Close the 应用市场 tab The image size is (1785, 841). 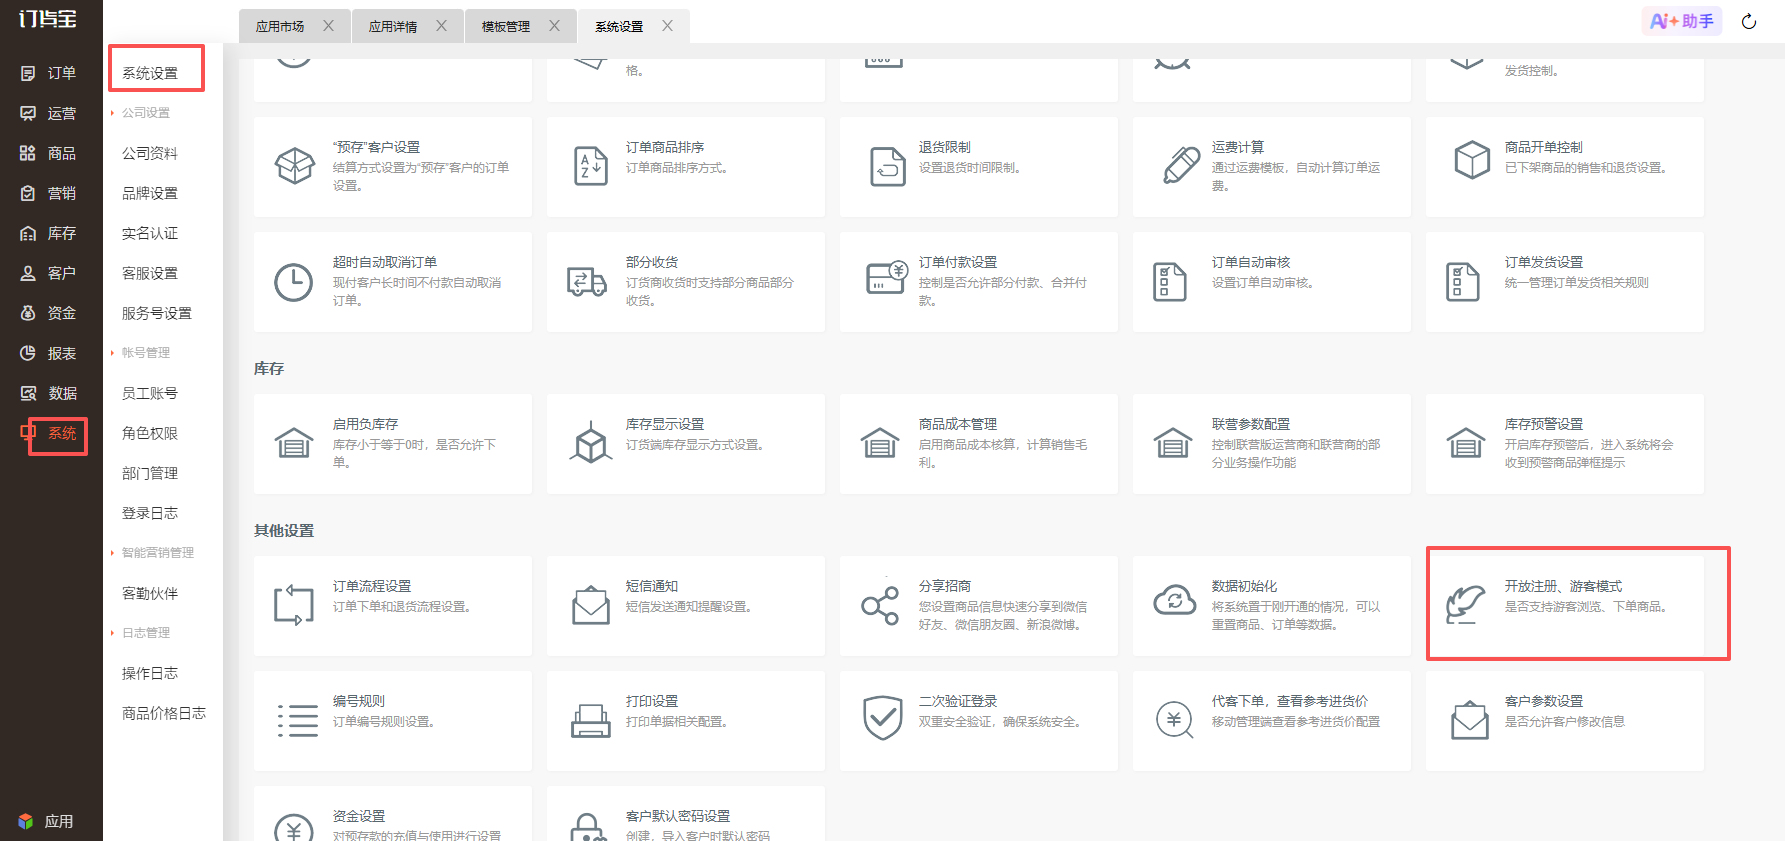click(x=329, y=26)
